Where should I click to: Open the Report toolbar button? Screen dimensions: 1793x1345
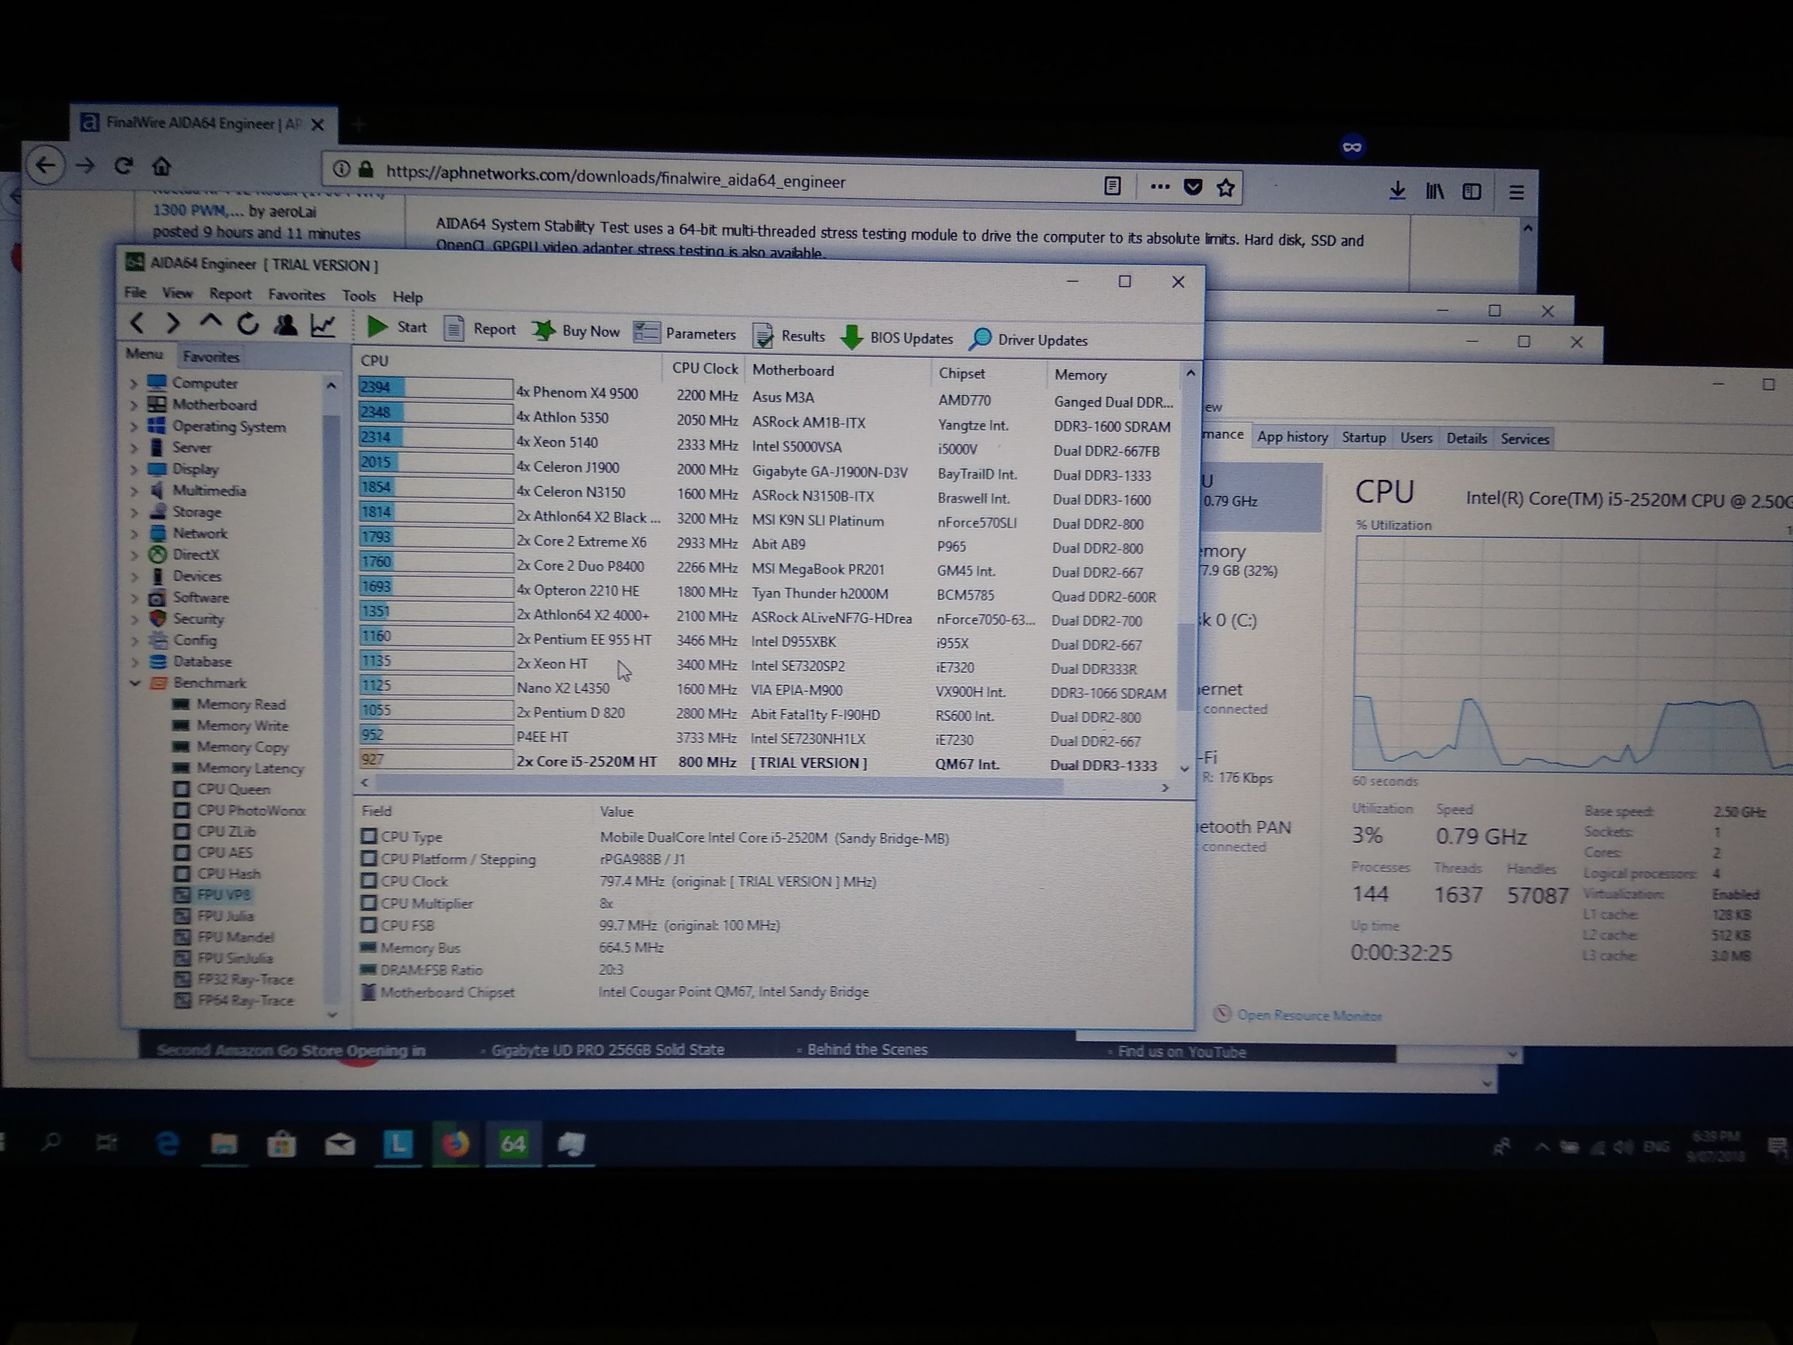480,329
